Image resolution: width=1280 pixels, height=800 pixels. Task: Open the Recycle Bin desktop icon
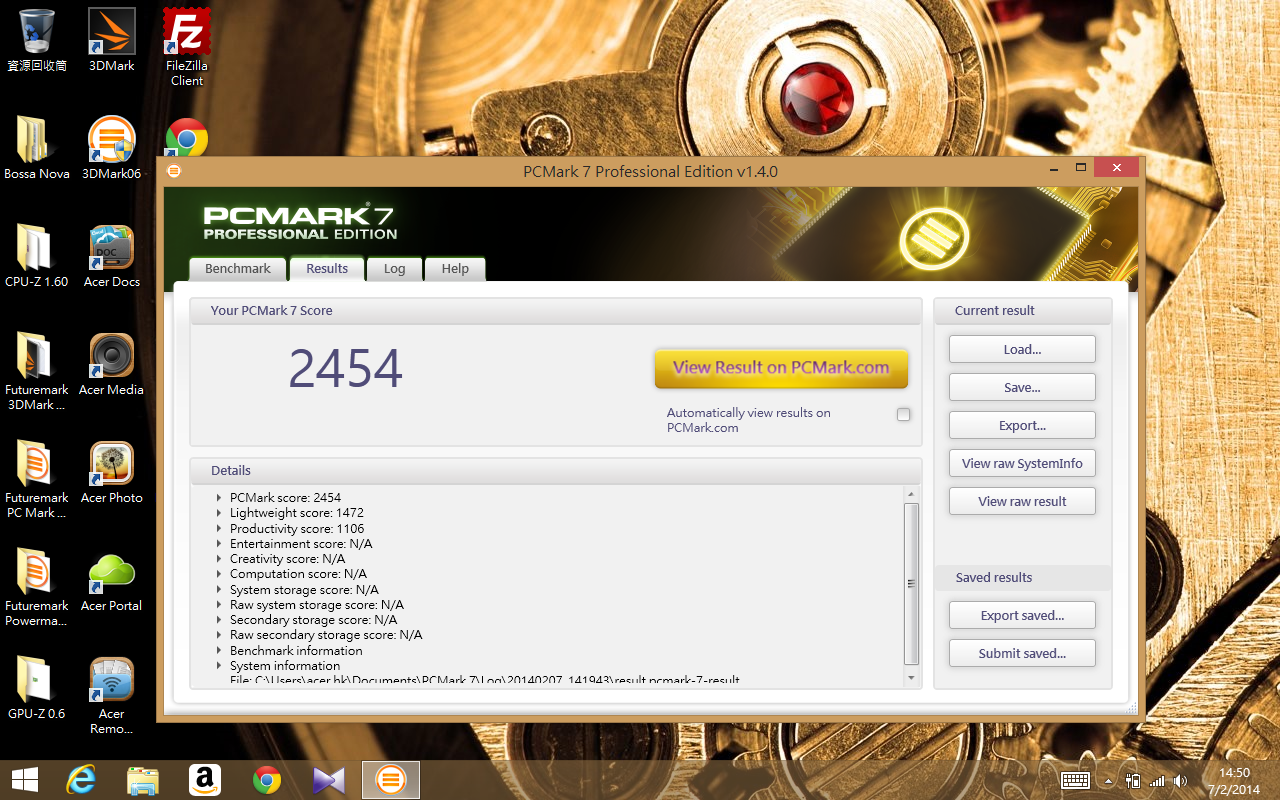point(37,40)
